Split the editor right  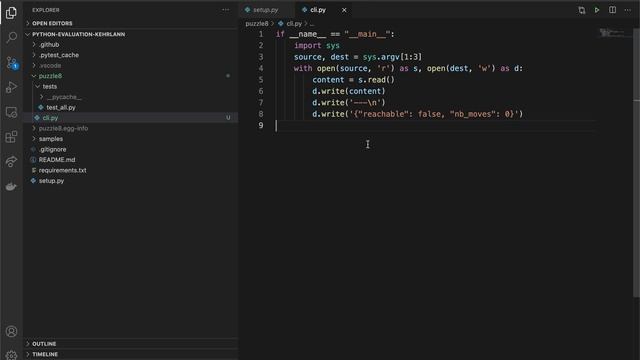[x=612, y=10]
